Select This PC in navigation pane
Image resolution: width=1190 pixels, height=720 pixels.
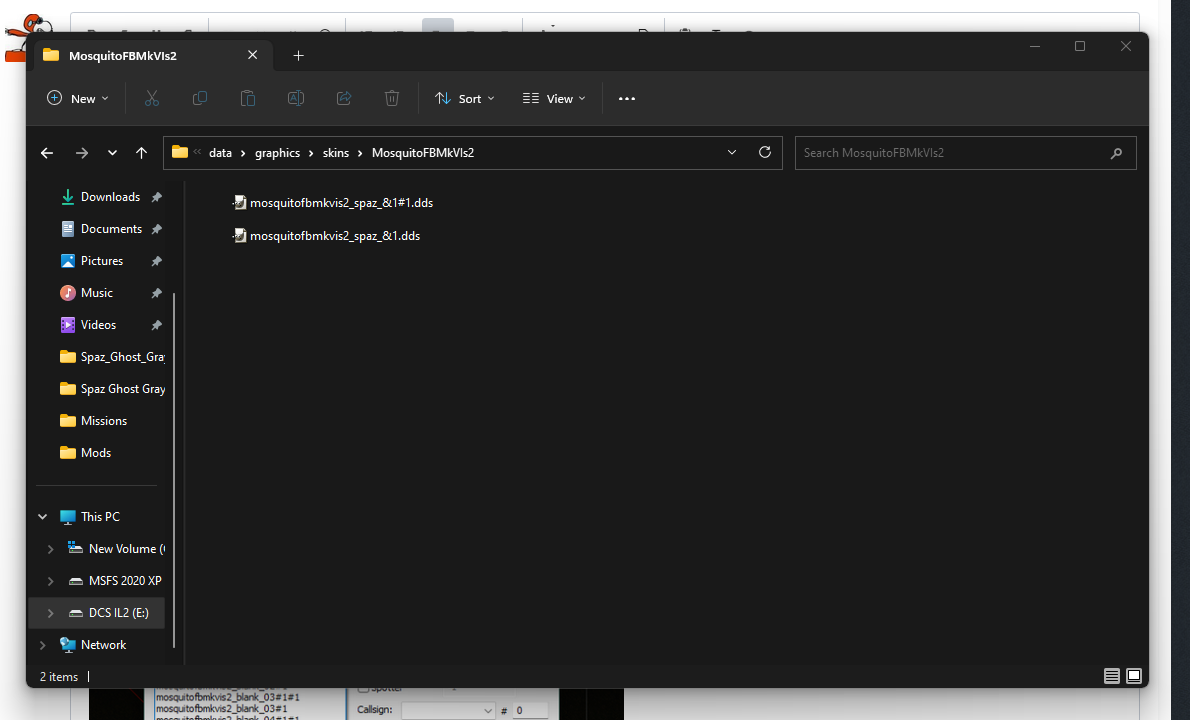click(100, 517)
